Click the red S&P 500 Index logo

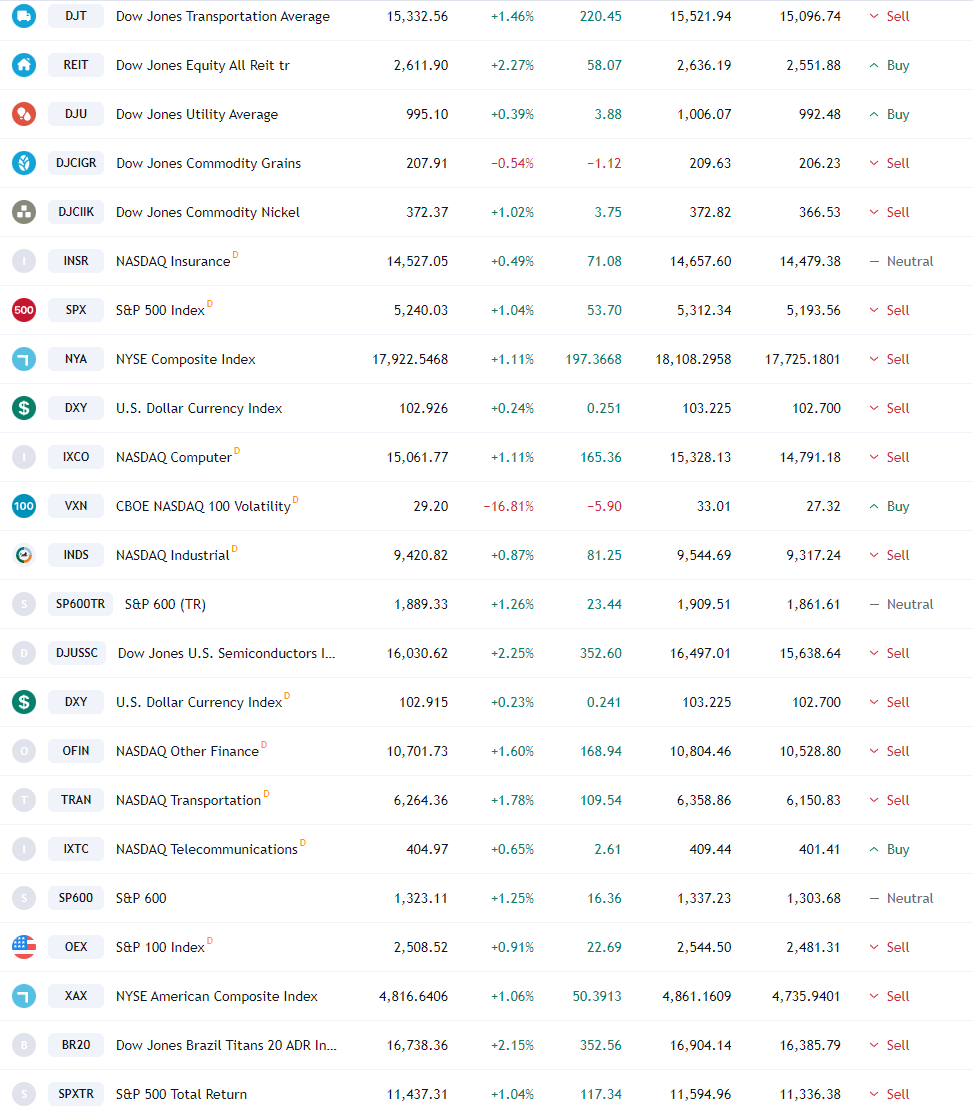point(24,310)
